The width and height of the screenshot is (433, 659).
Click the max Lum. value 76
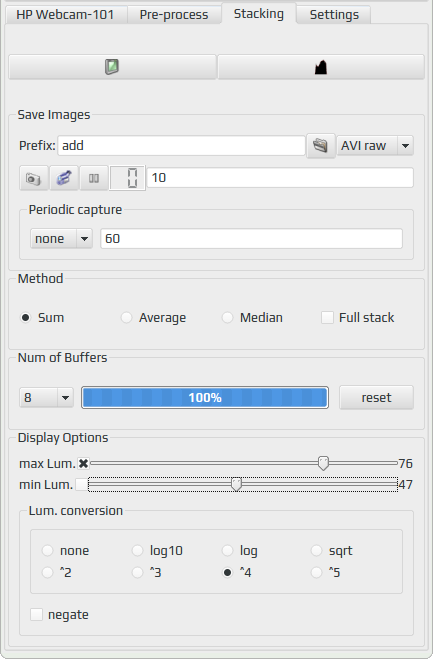point(406,464)
